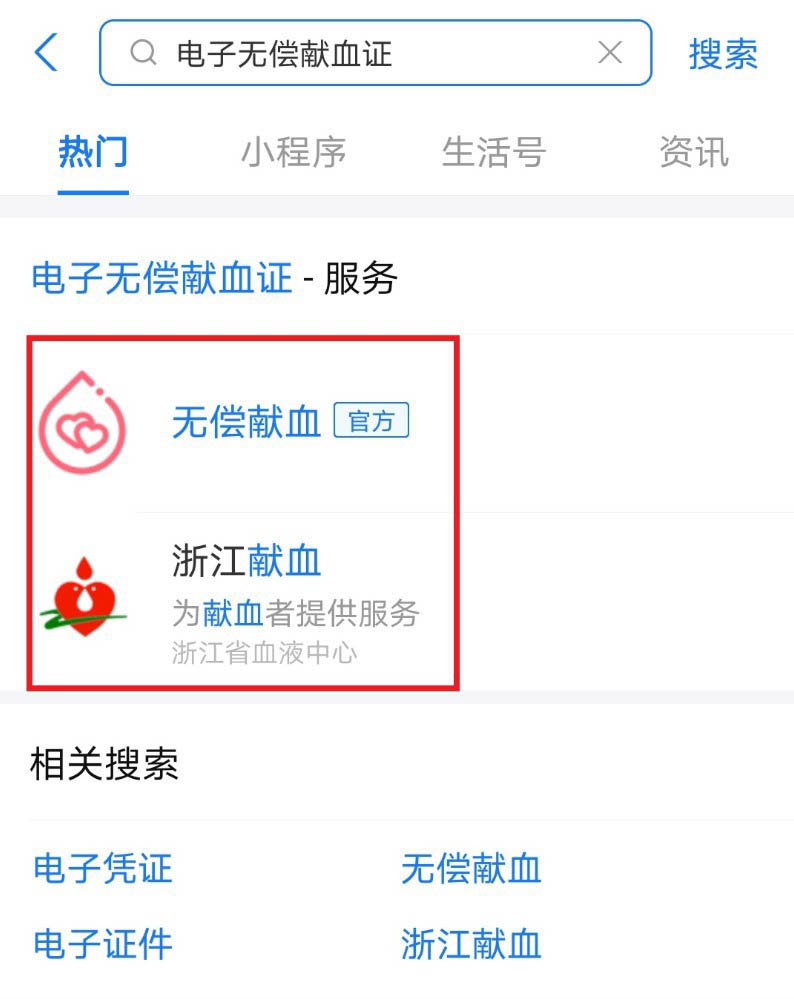Switch to the 小程序 tab
This screenshot has height=999, width=794.
[293, 152]
